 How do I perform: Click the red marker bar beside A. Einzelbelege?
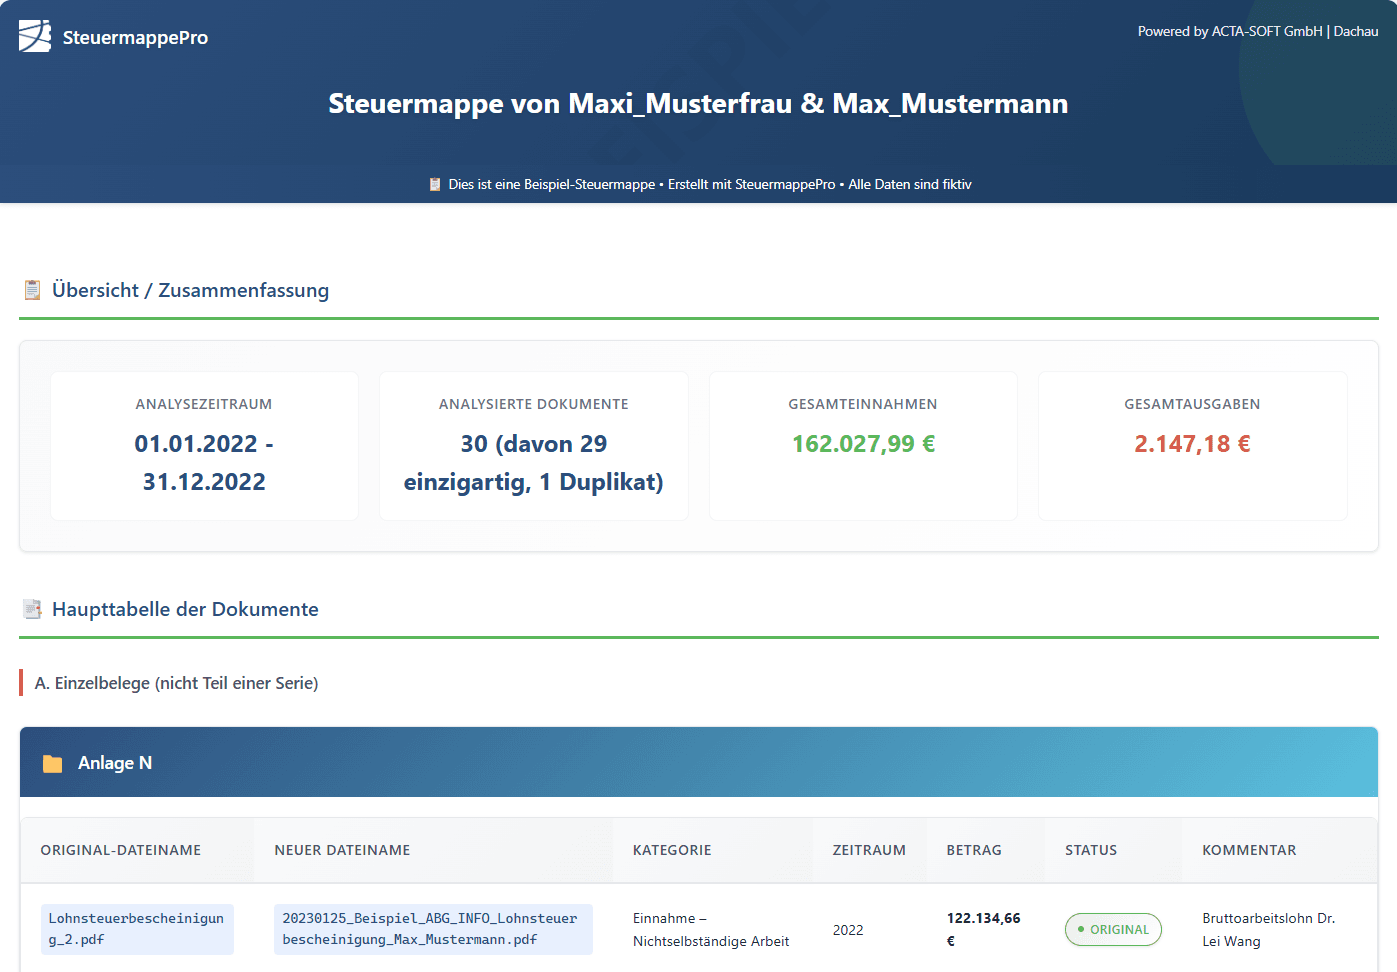(23, 682)
